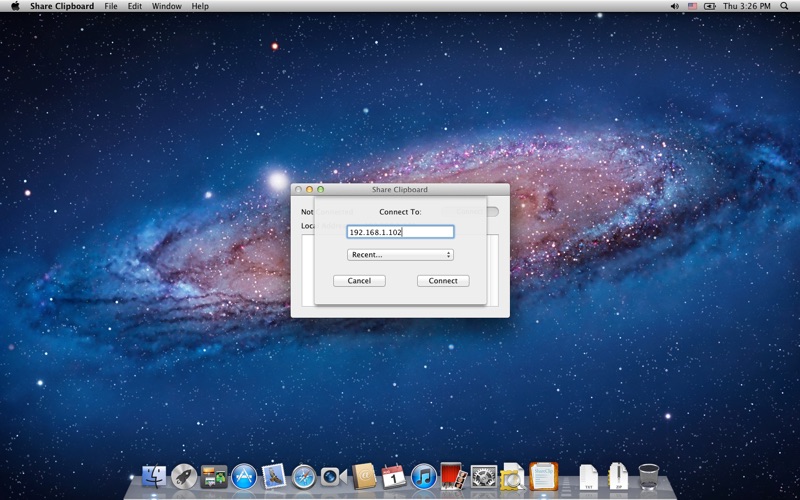Open Finder from the Dock
This screenshot has height=500, width=800.
[154, 477]
